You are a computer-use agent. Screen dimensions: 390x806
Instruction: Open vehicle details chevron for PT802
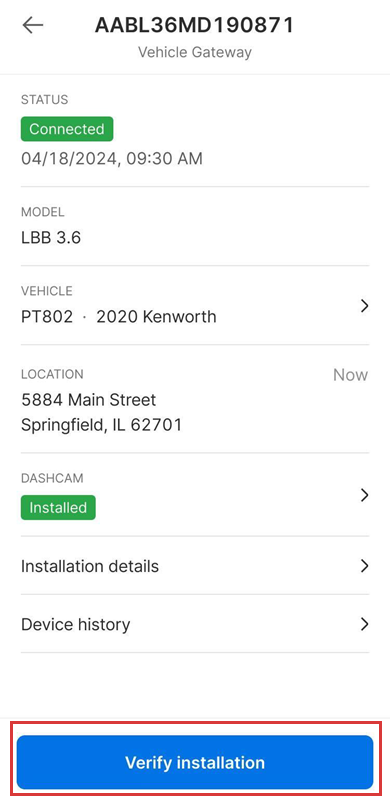(x=364, y=306)
